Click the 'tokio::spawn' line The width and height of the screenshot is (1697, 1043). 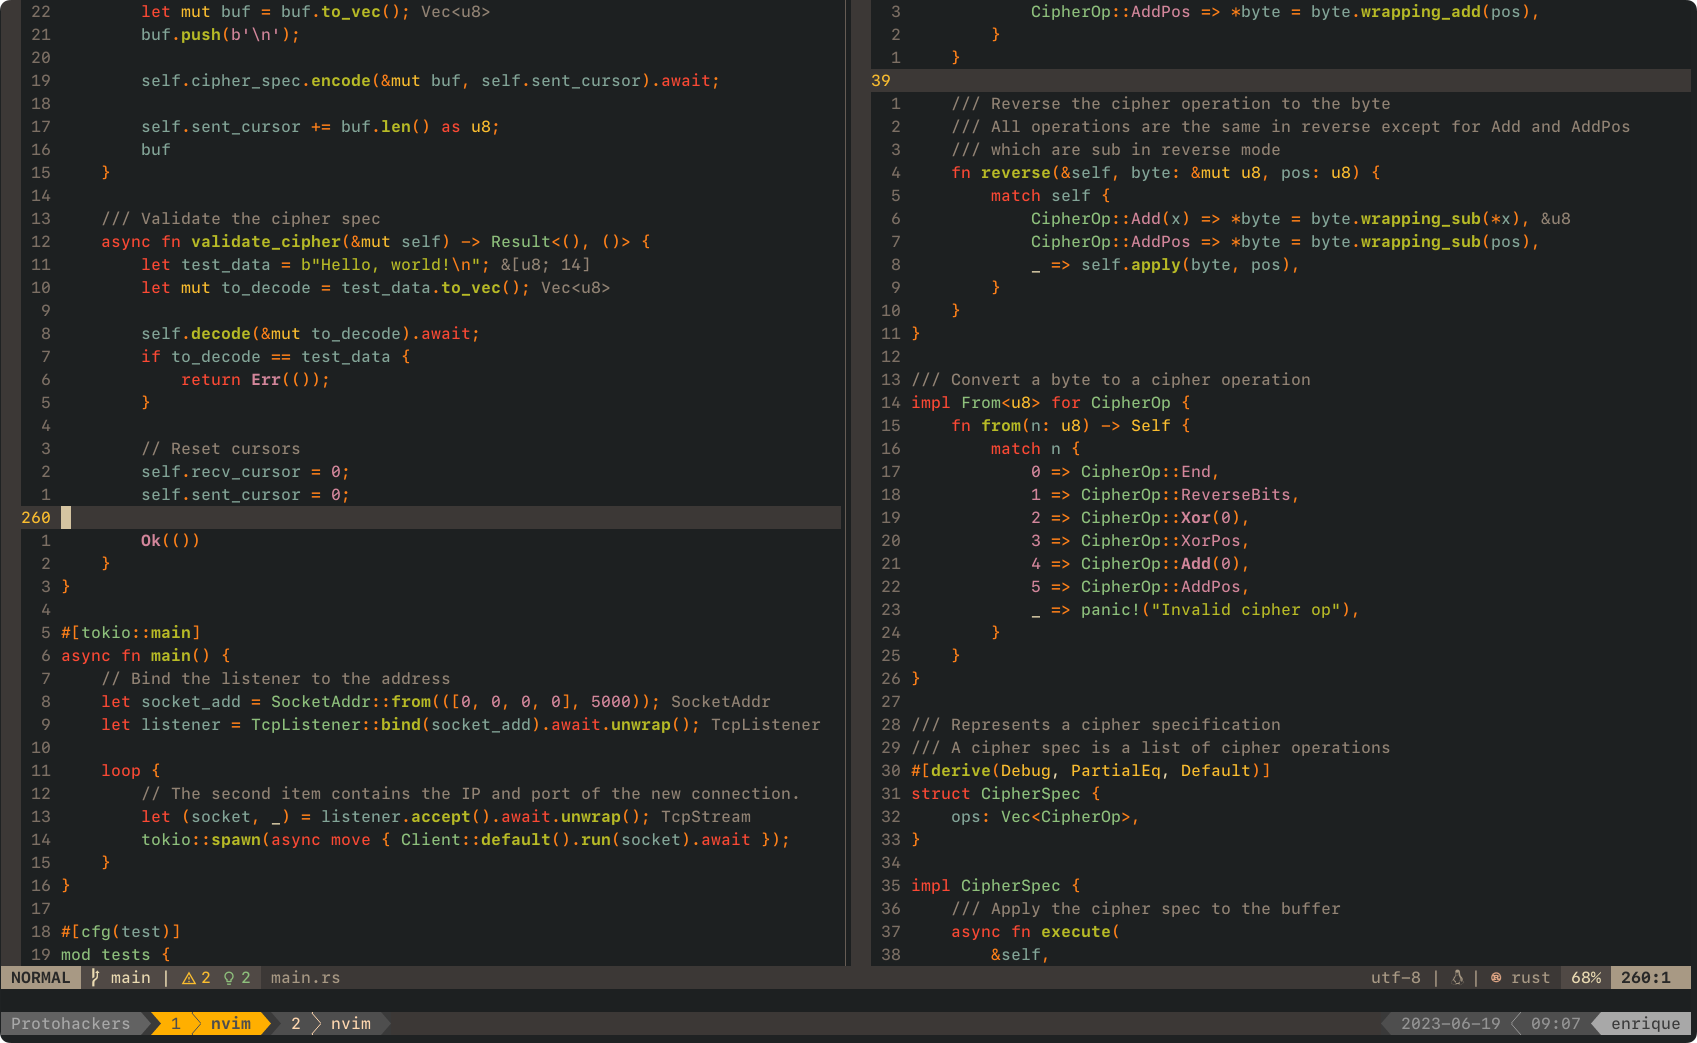(465, 840)
